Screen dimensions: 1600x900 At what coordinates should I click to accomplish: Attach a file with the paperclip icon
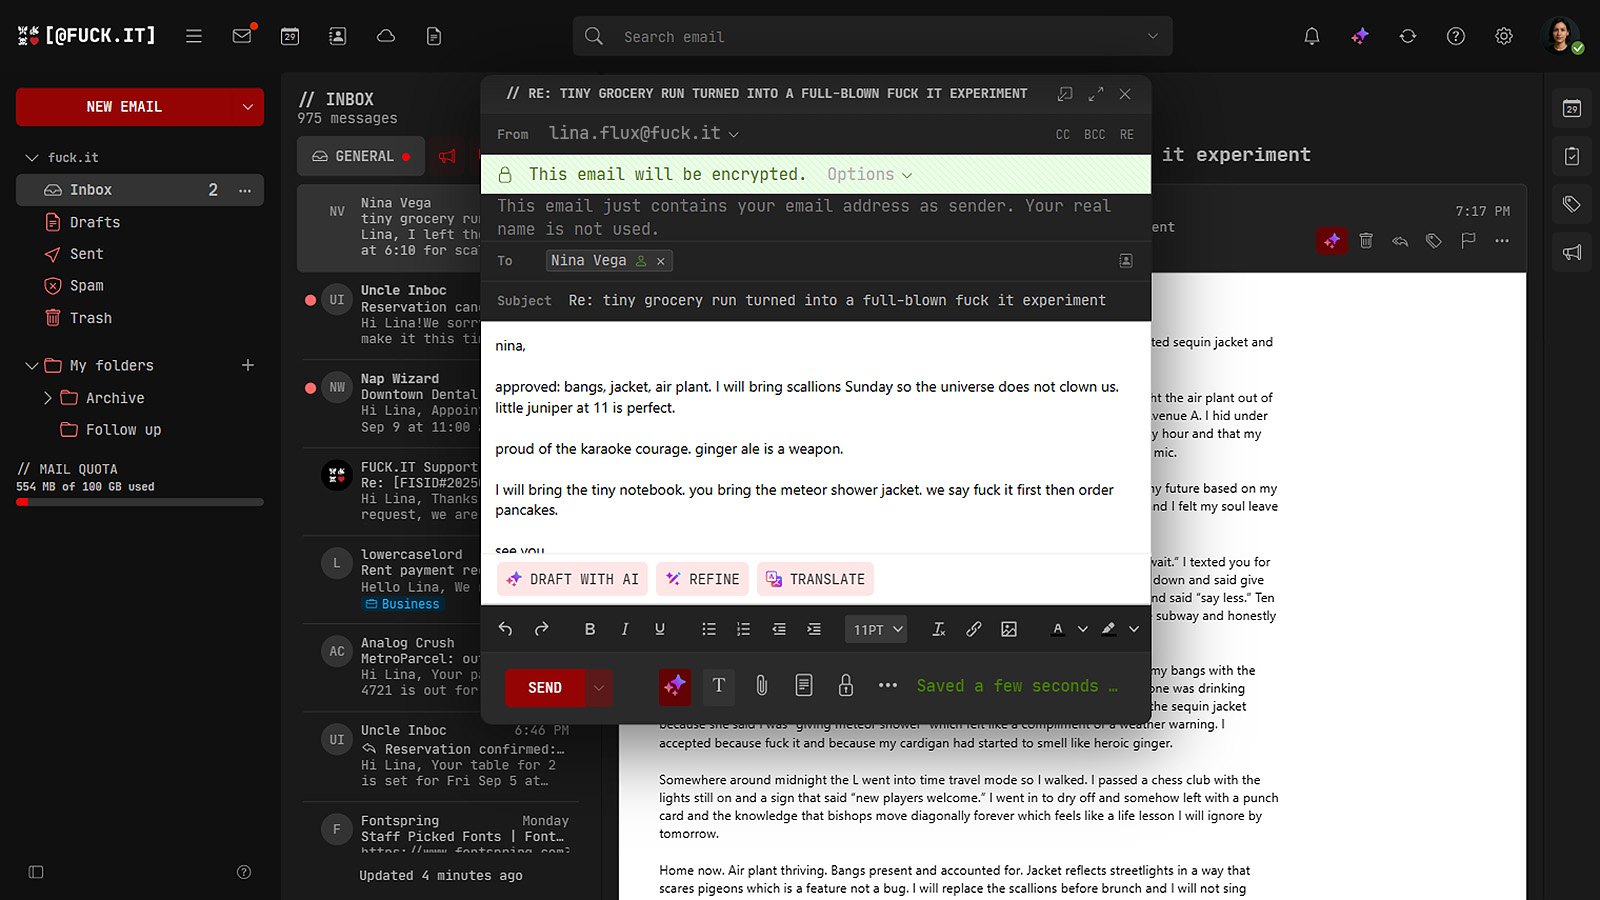761,686
